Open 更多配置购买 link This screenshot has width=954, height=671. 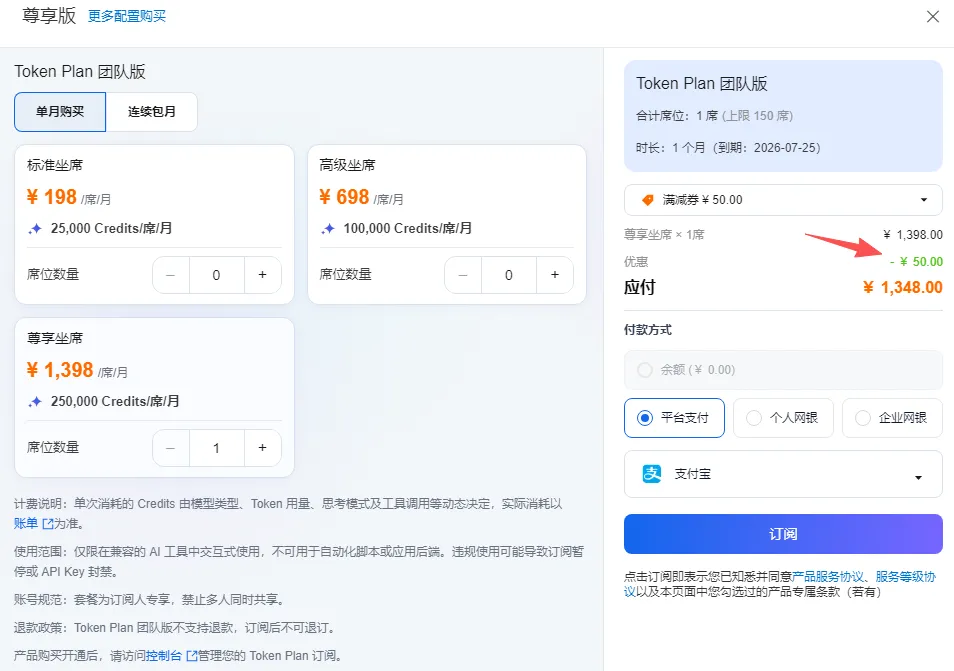[127, 16]
